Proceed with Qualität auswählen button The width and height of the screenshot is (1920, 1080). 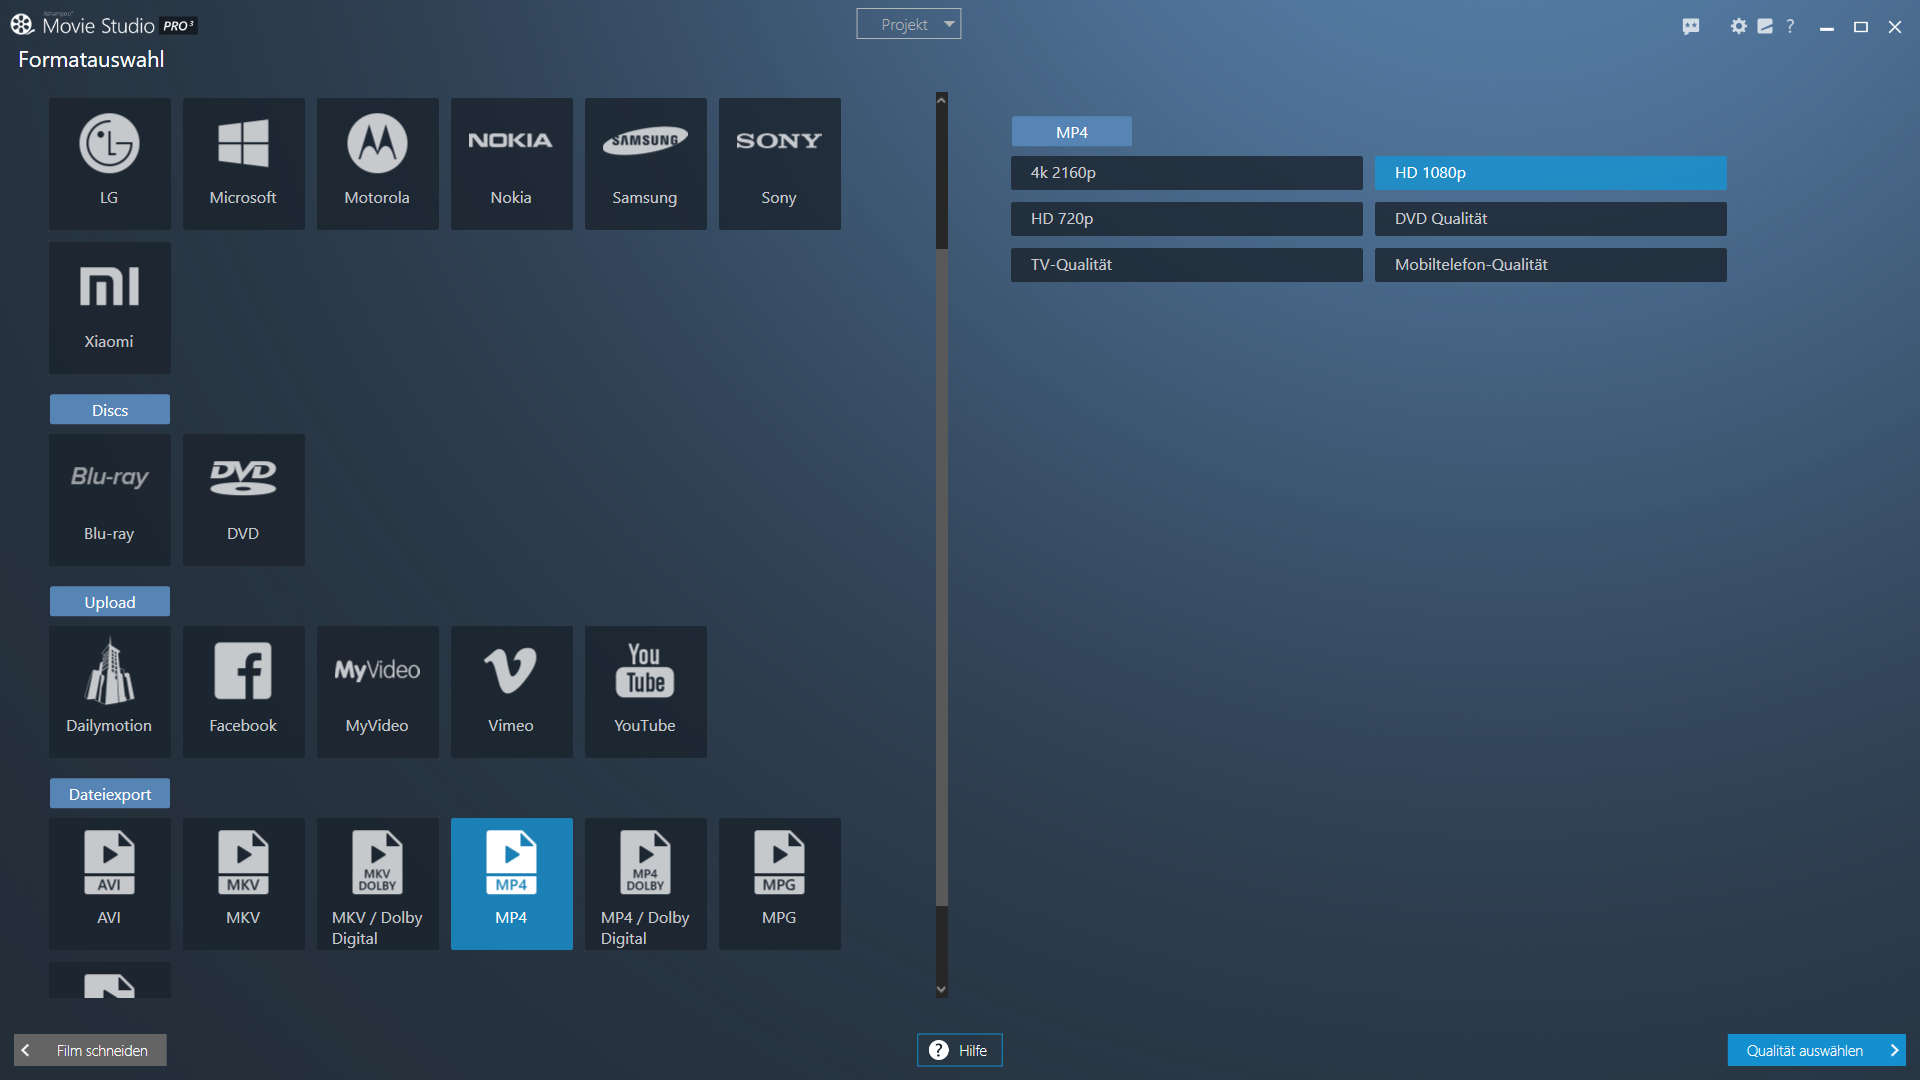(1815, 1050)
